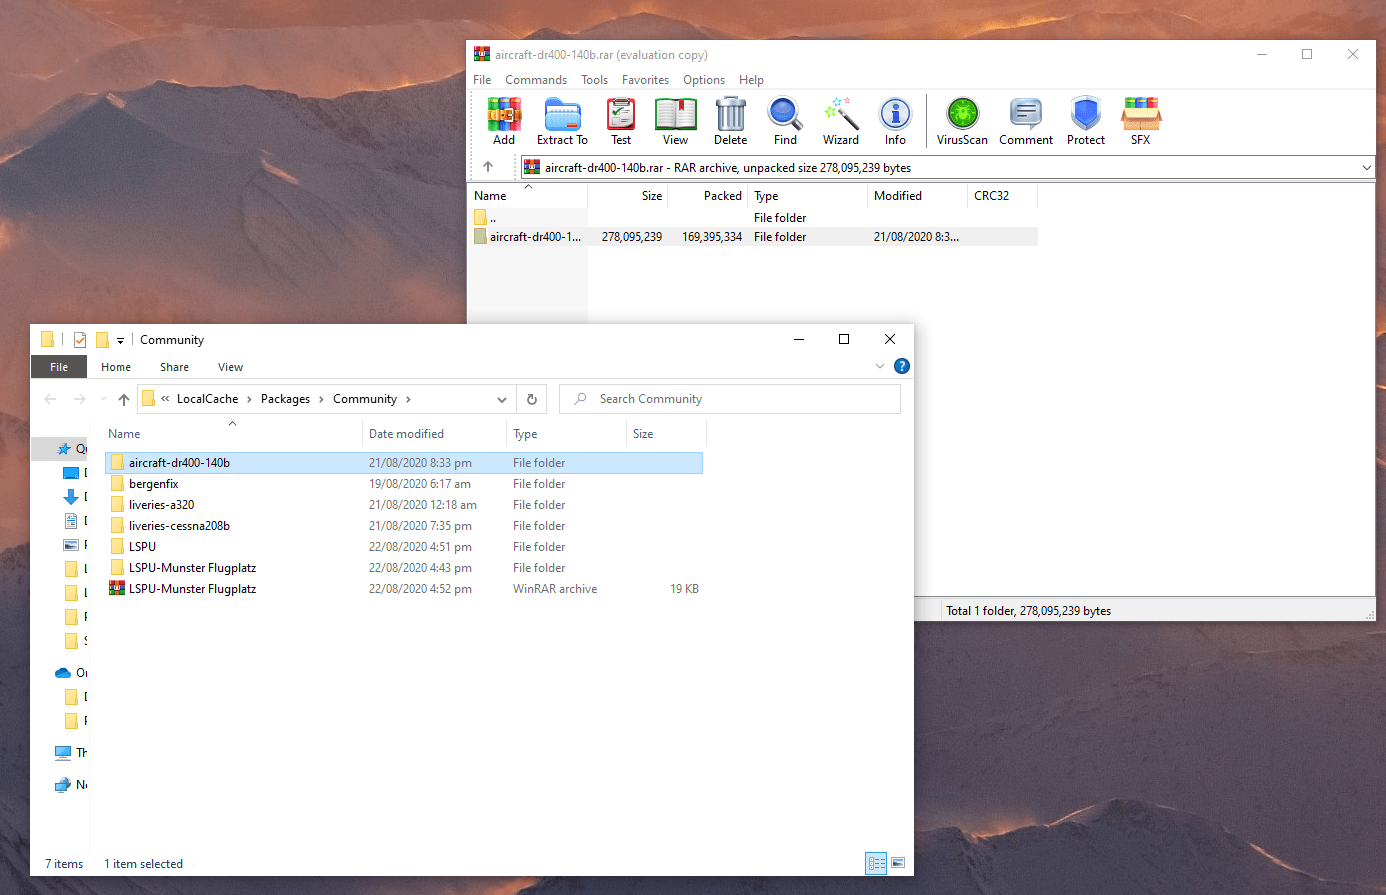Select the liveries-cessna208b folder
The width and height of the screenshot is (1386, 895).
tap(179, 526)
